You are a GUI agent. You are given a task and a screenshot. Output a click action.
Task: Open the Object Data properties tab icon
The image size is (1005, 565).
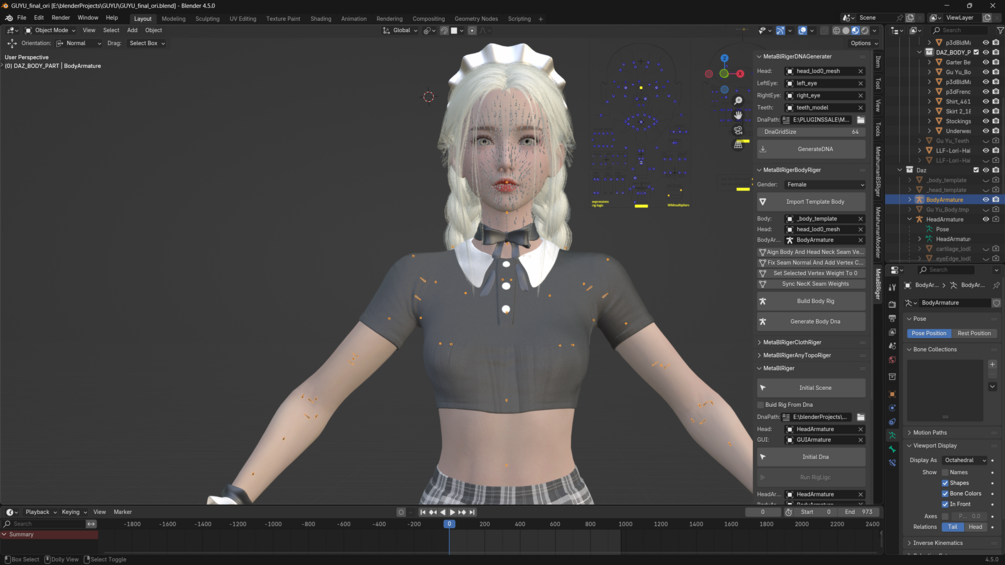[892, 436]
